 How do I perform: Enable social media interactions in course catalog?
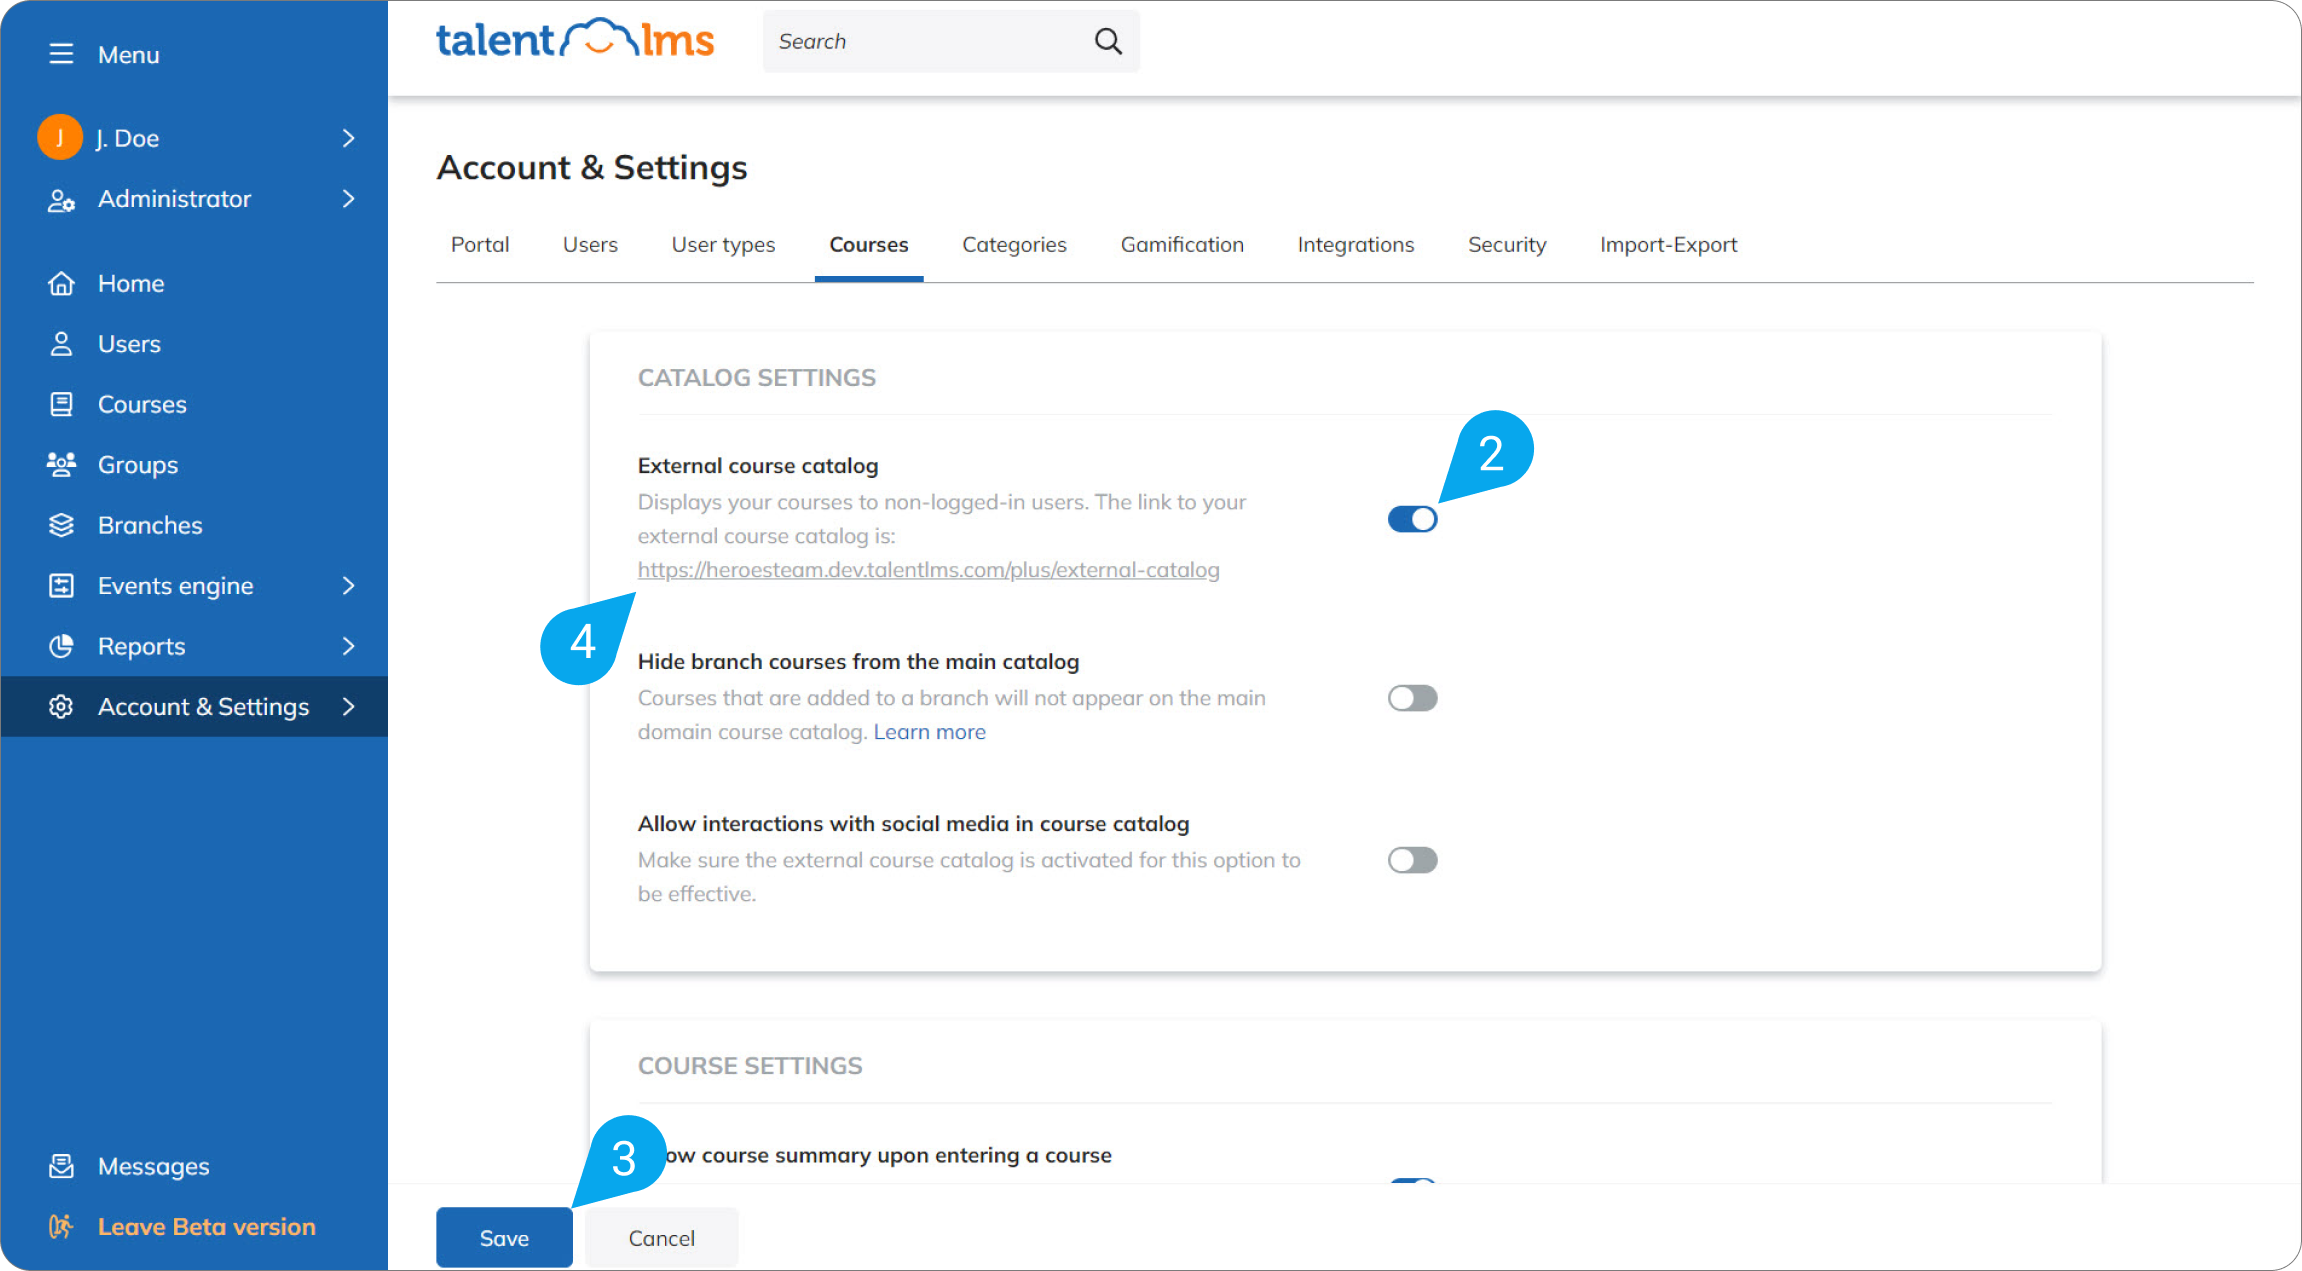coord(1412,860)
